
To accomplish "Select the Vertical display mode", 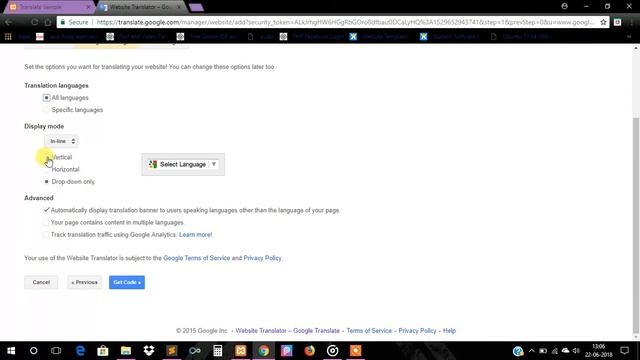I will pyautogui.click(x=47, y=157).
